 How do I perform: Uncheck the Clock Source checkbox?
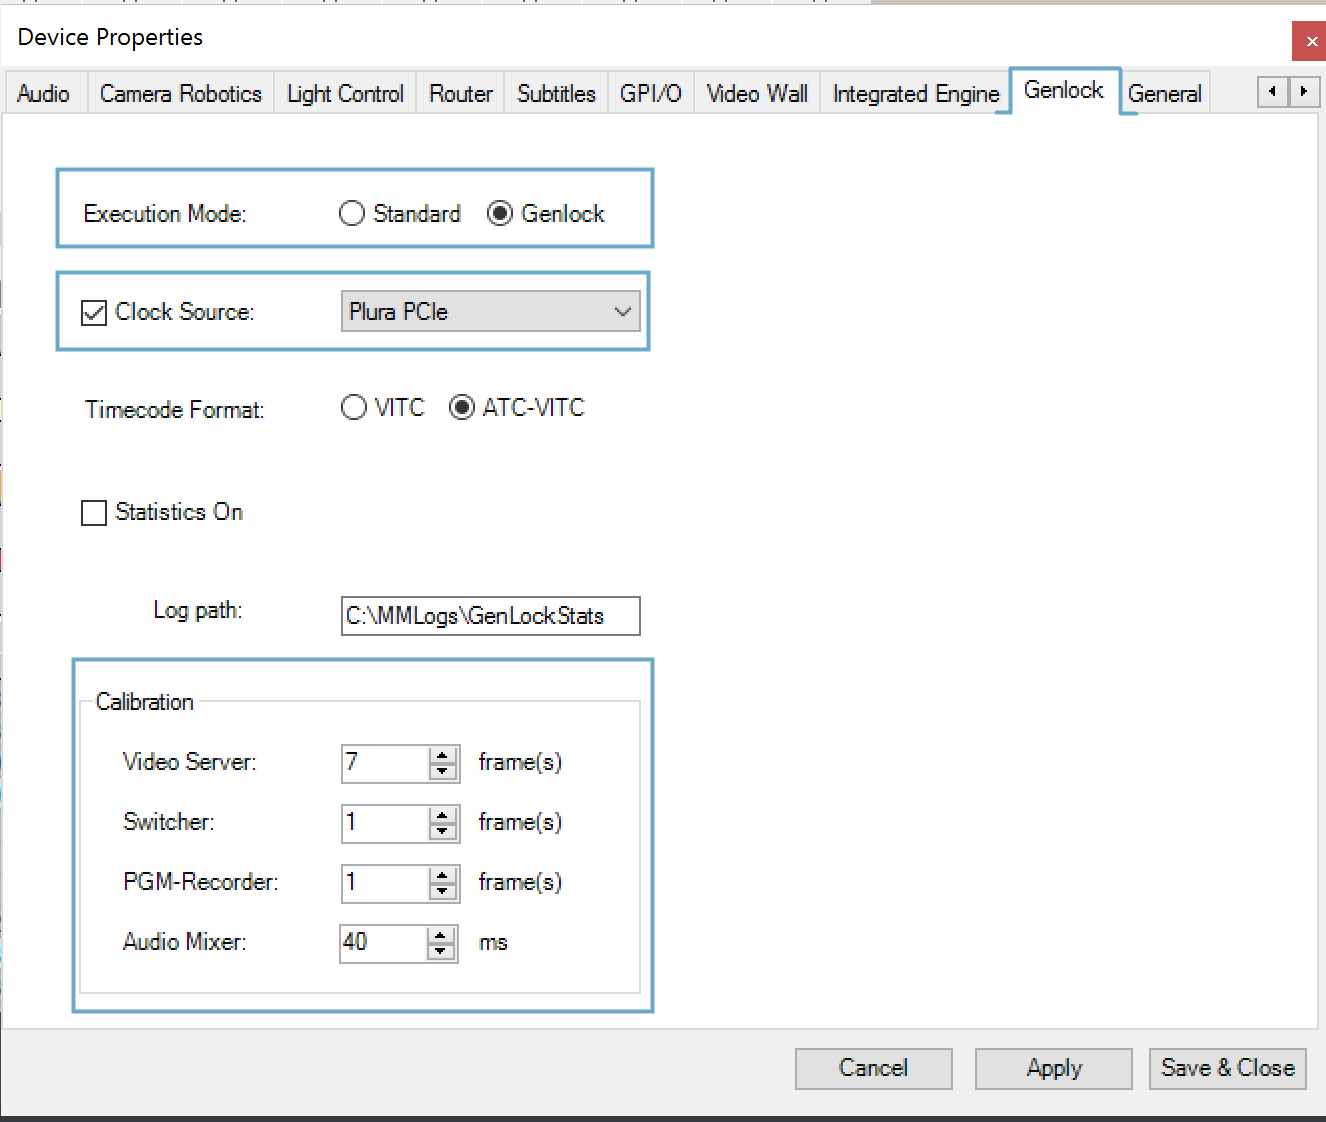click(x=94, y=313)
